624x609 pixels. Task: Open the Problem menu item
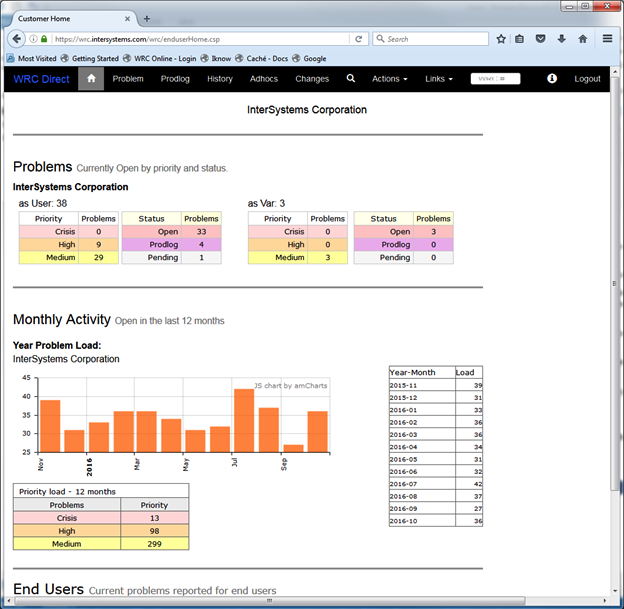tap(128, 79)
